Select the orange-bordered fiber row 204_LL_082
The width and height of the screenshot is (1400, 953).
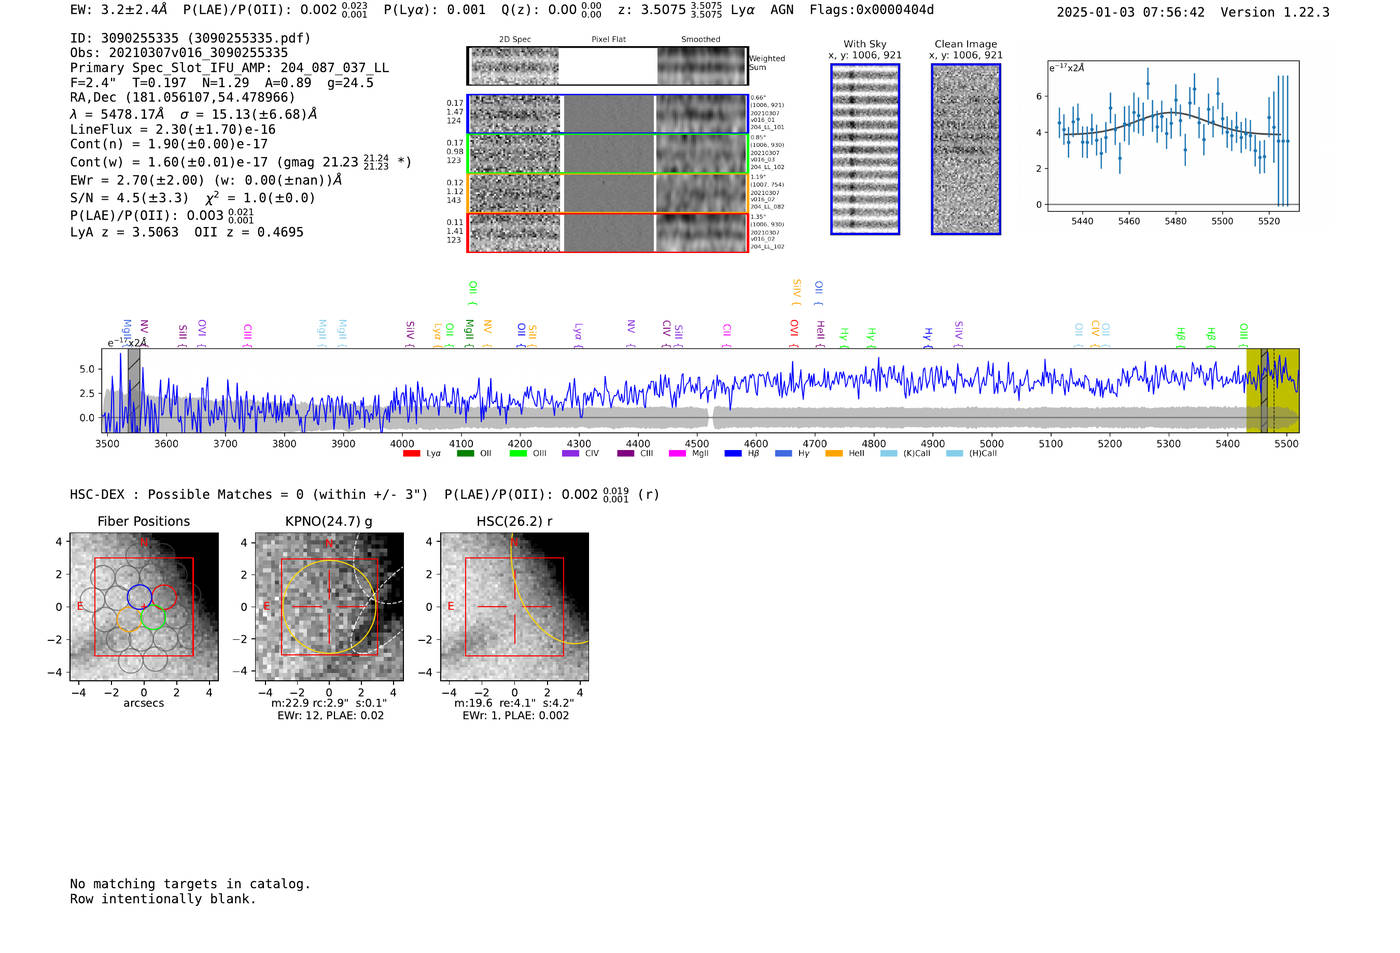[608, 193]
